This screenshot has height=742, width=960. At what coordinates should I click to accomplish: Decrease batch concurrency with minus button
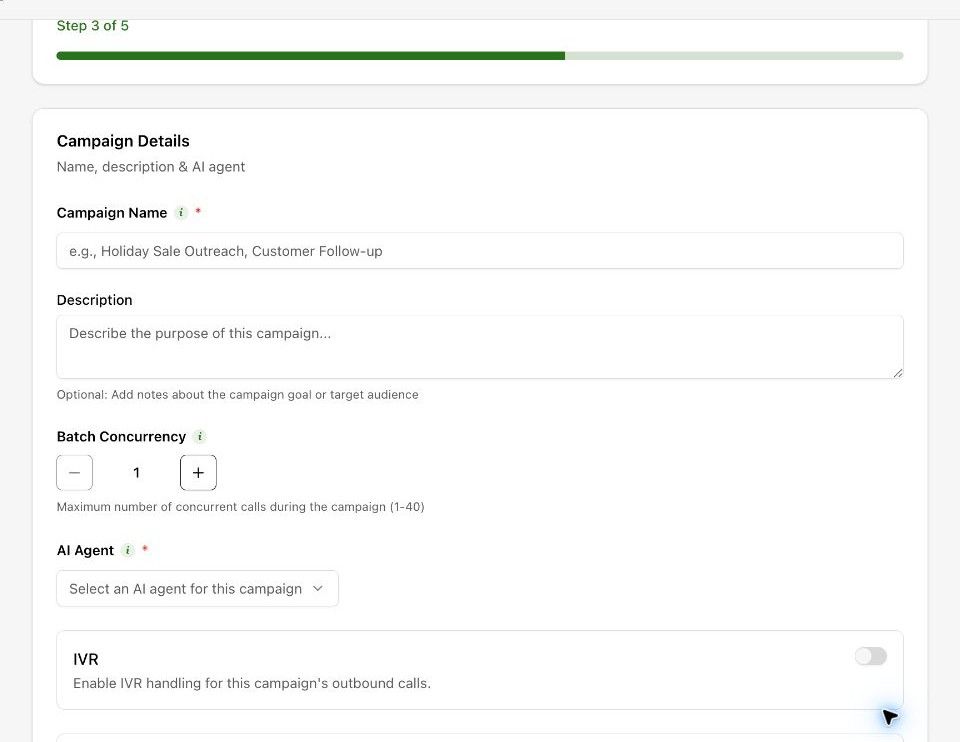click(75, 473)
